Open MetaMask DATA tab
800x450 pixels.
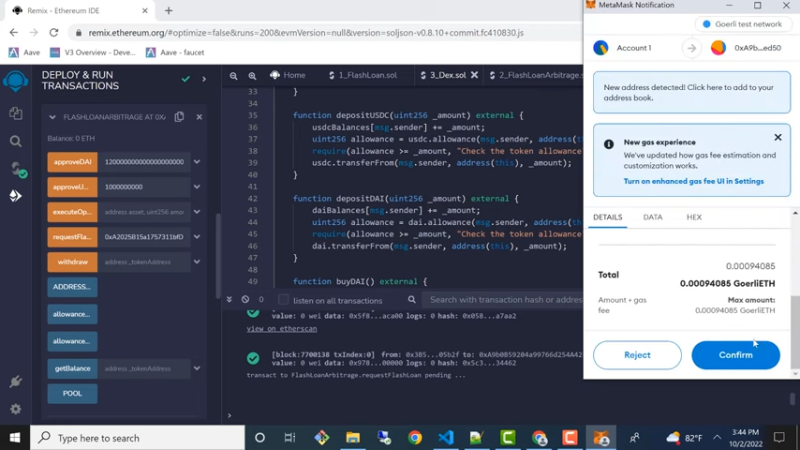pyautogui.click(x=653, y=217)
